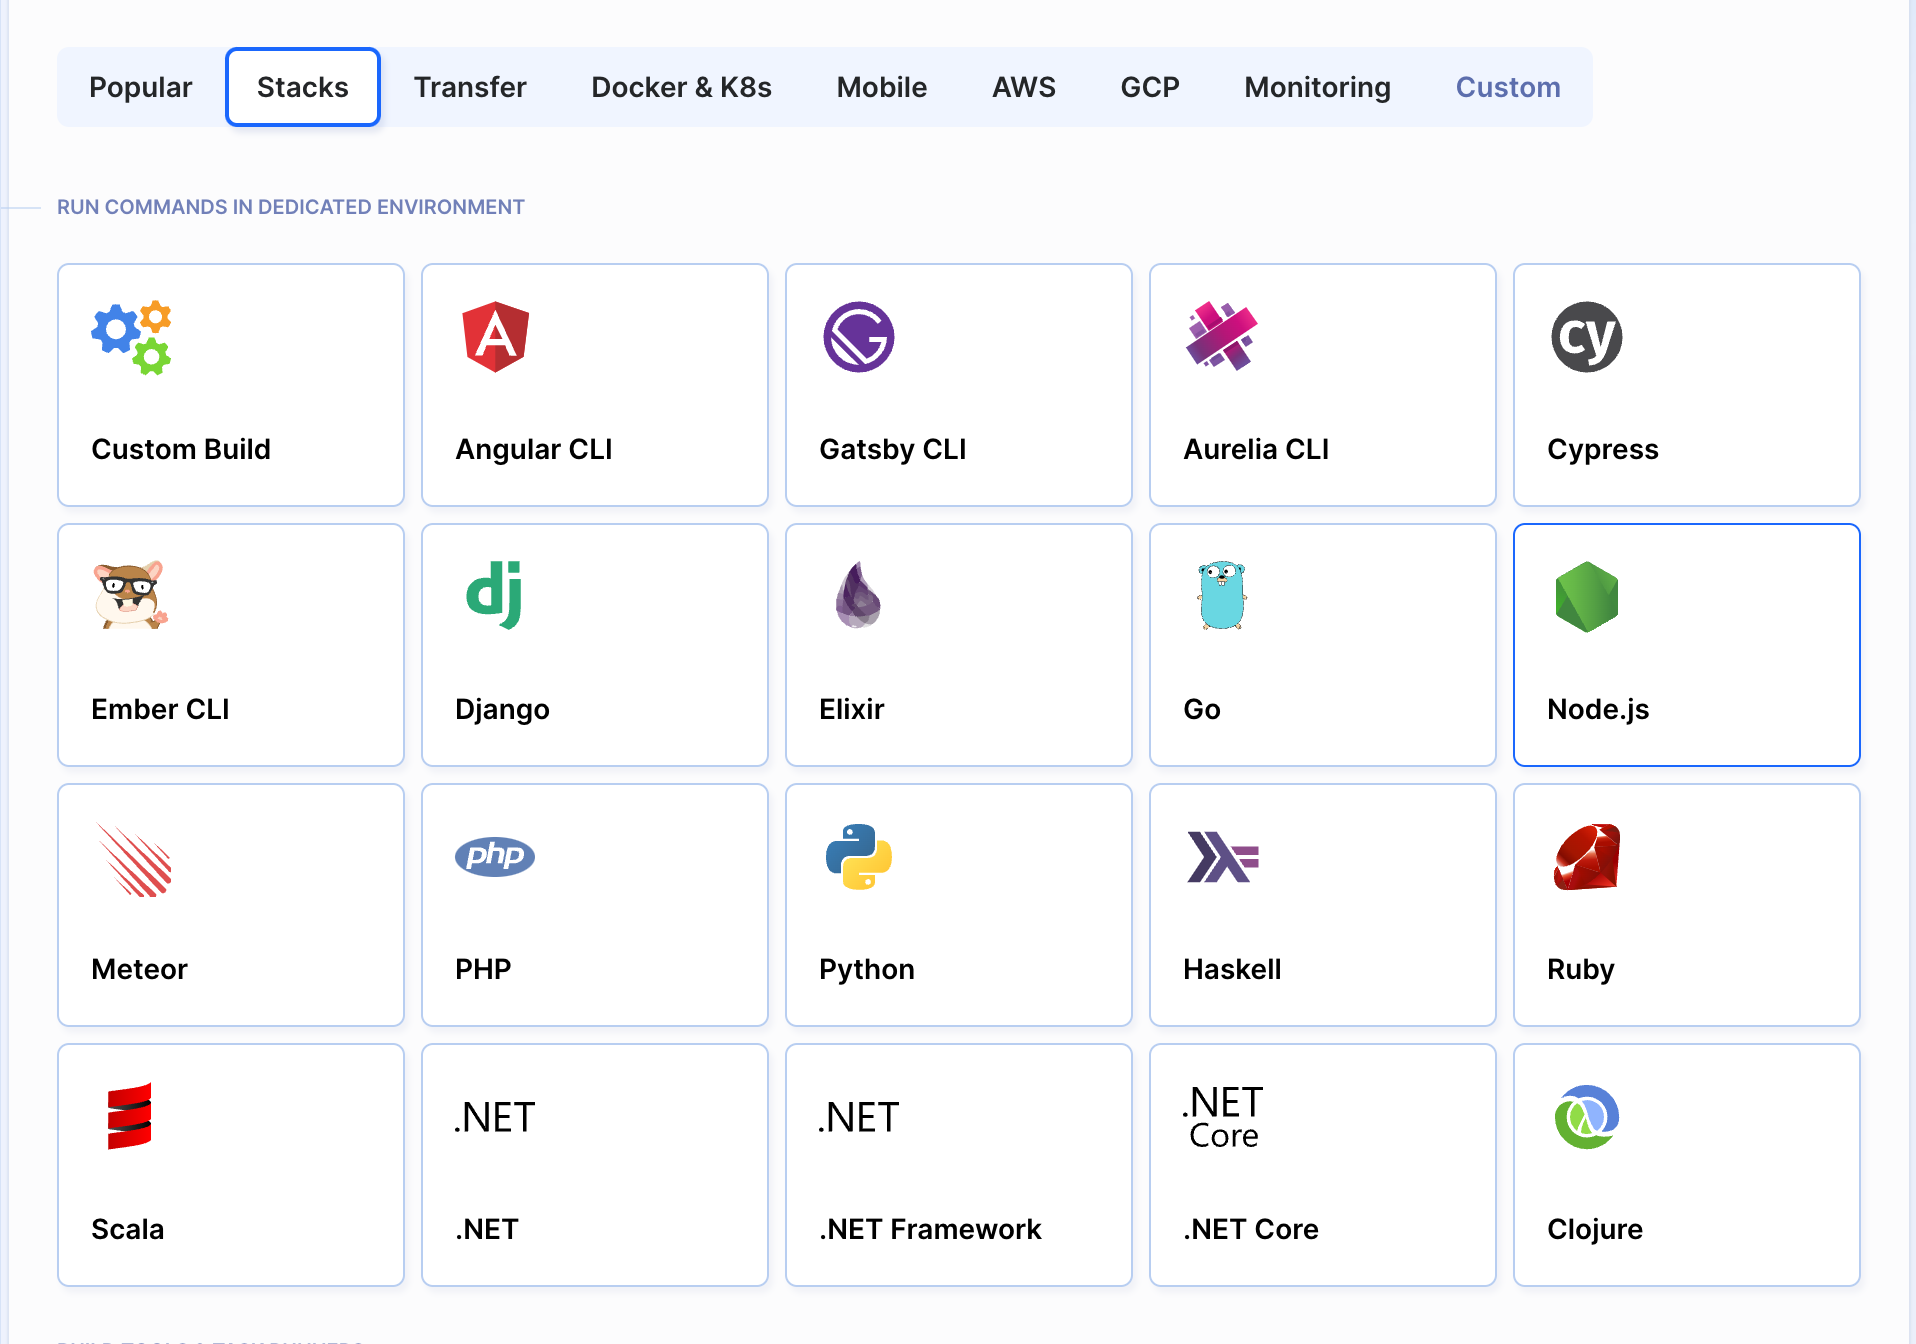
Task: Click the Haskell label text
Action: [1232, 969]
